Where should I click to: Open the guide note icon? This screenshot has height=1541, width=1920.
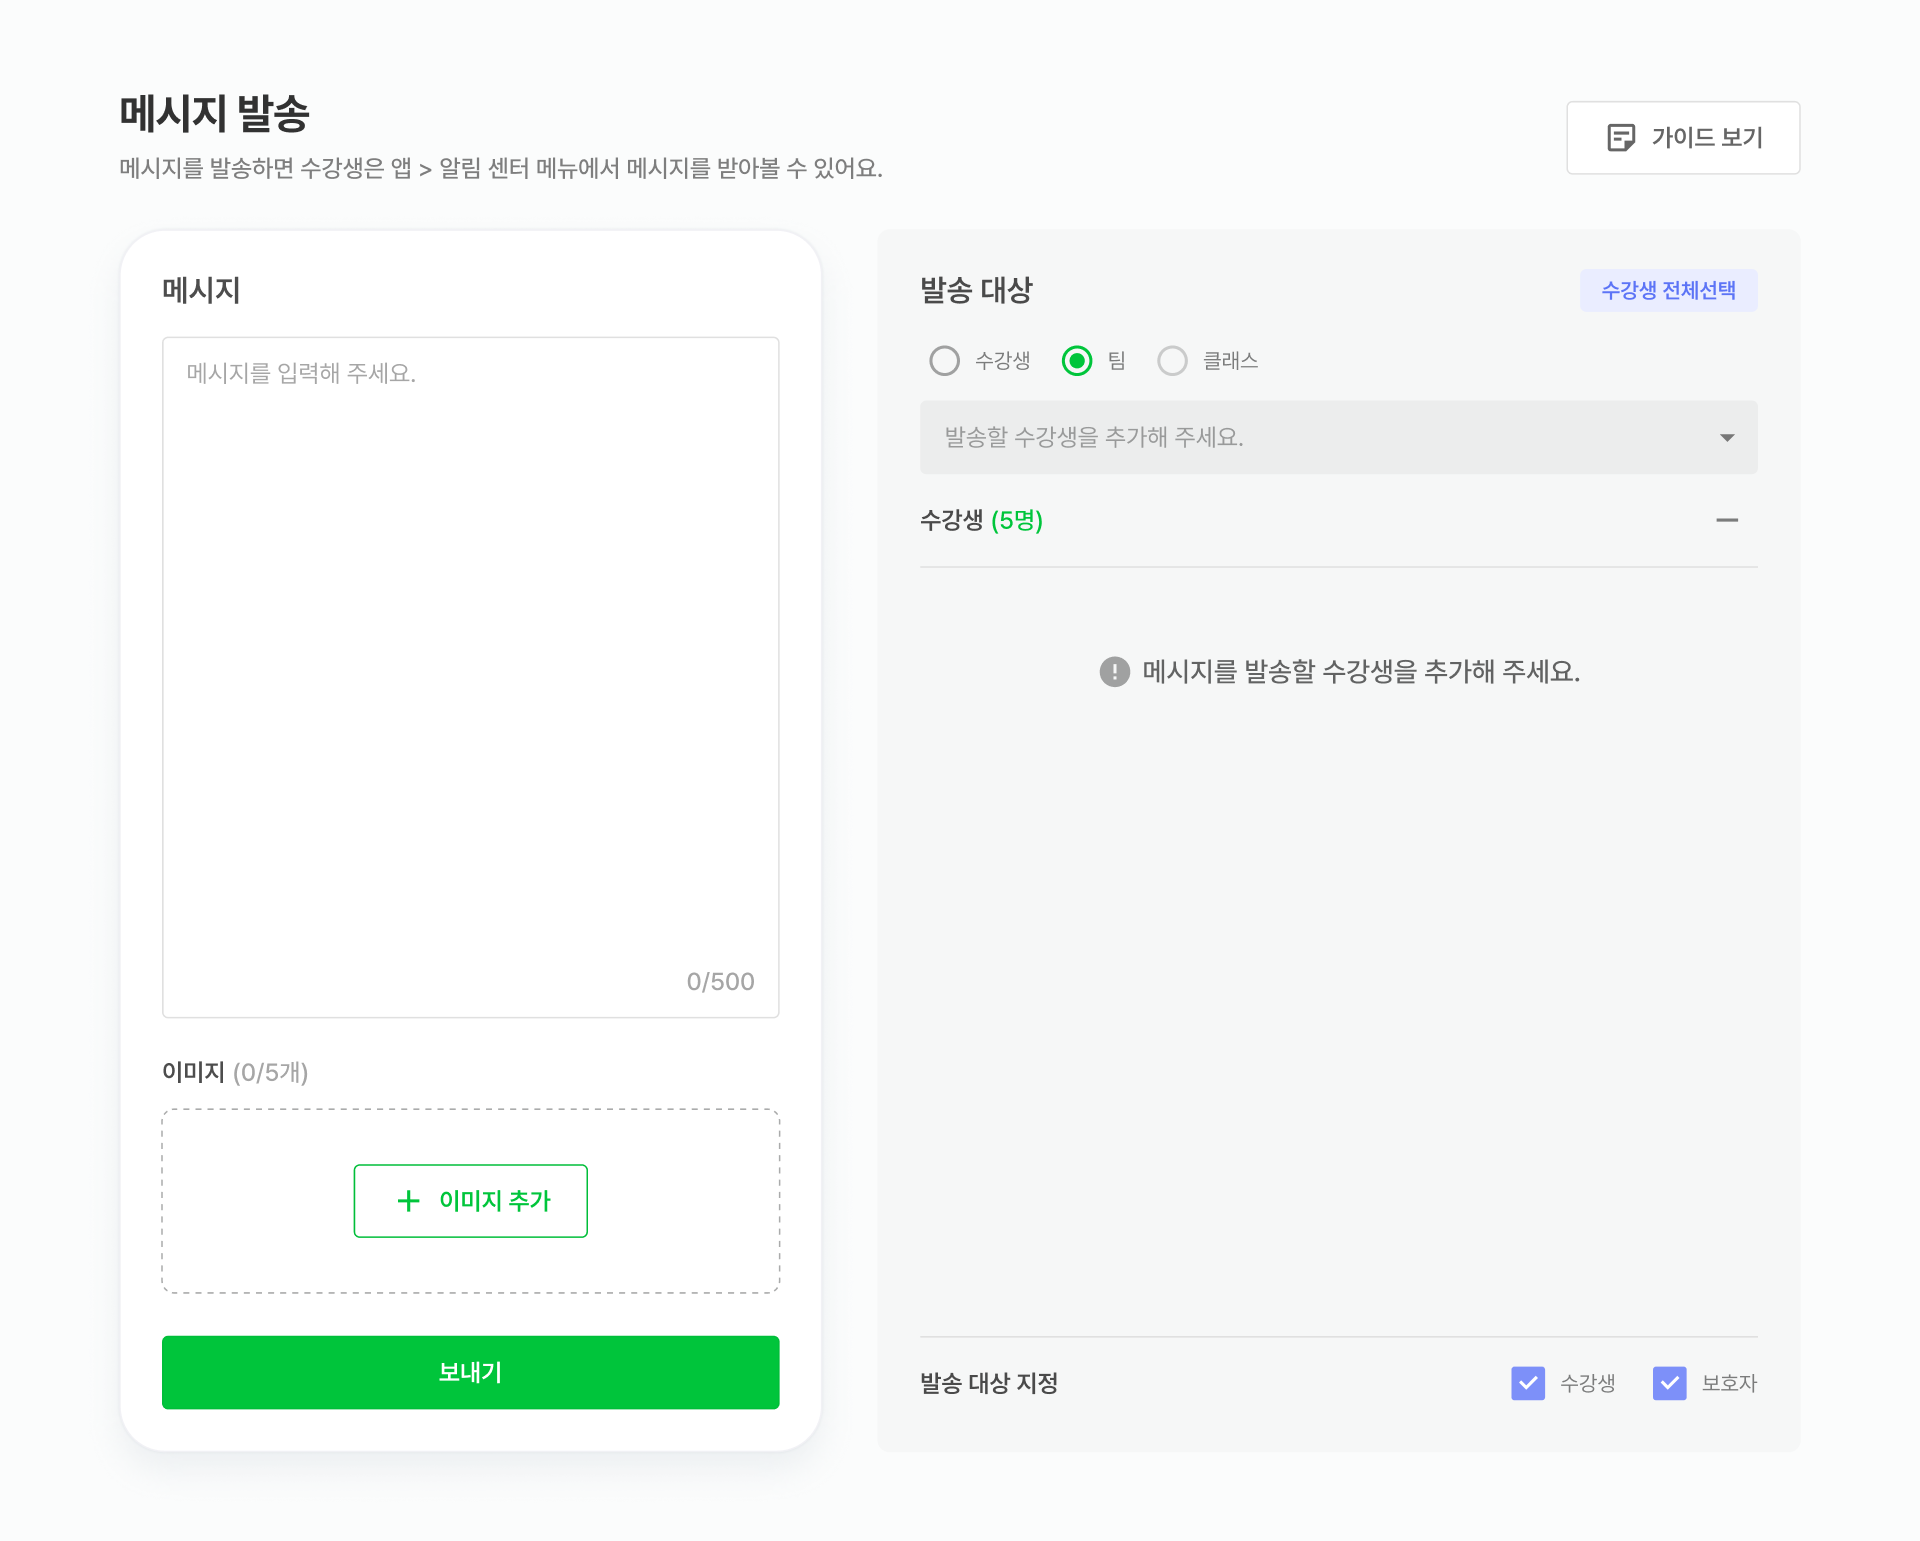click(1621, 138)
